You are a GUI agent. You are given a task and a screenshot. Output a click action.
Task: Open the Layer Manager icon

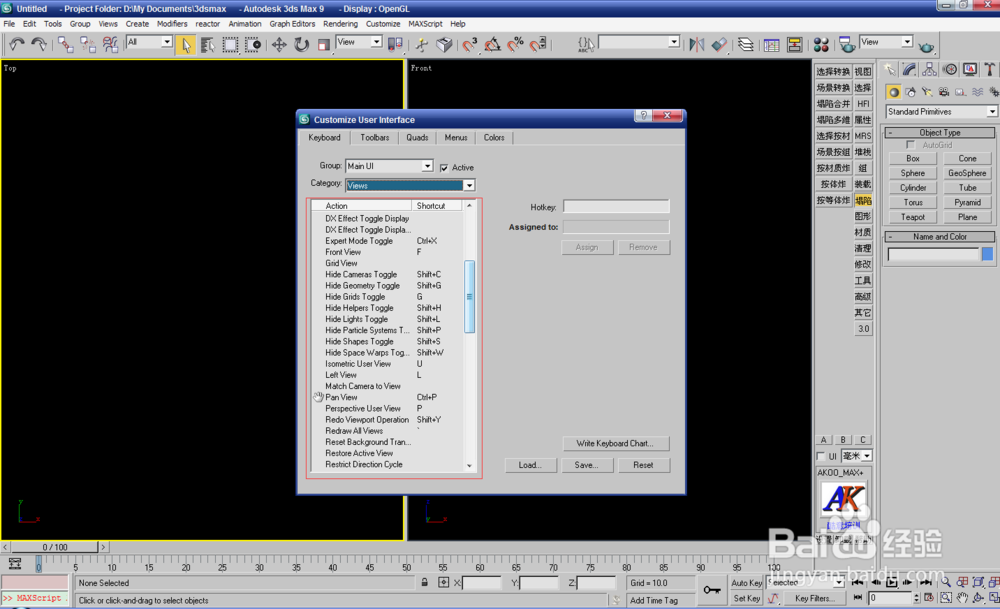746,44
